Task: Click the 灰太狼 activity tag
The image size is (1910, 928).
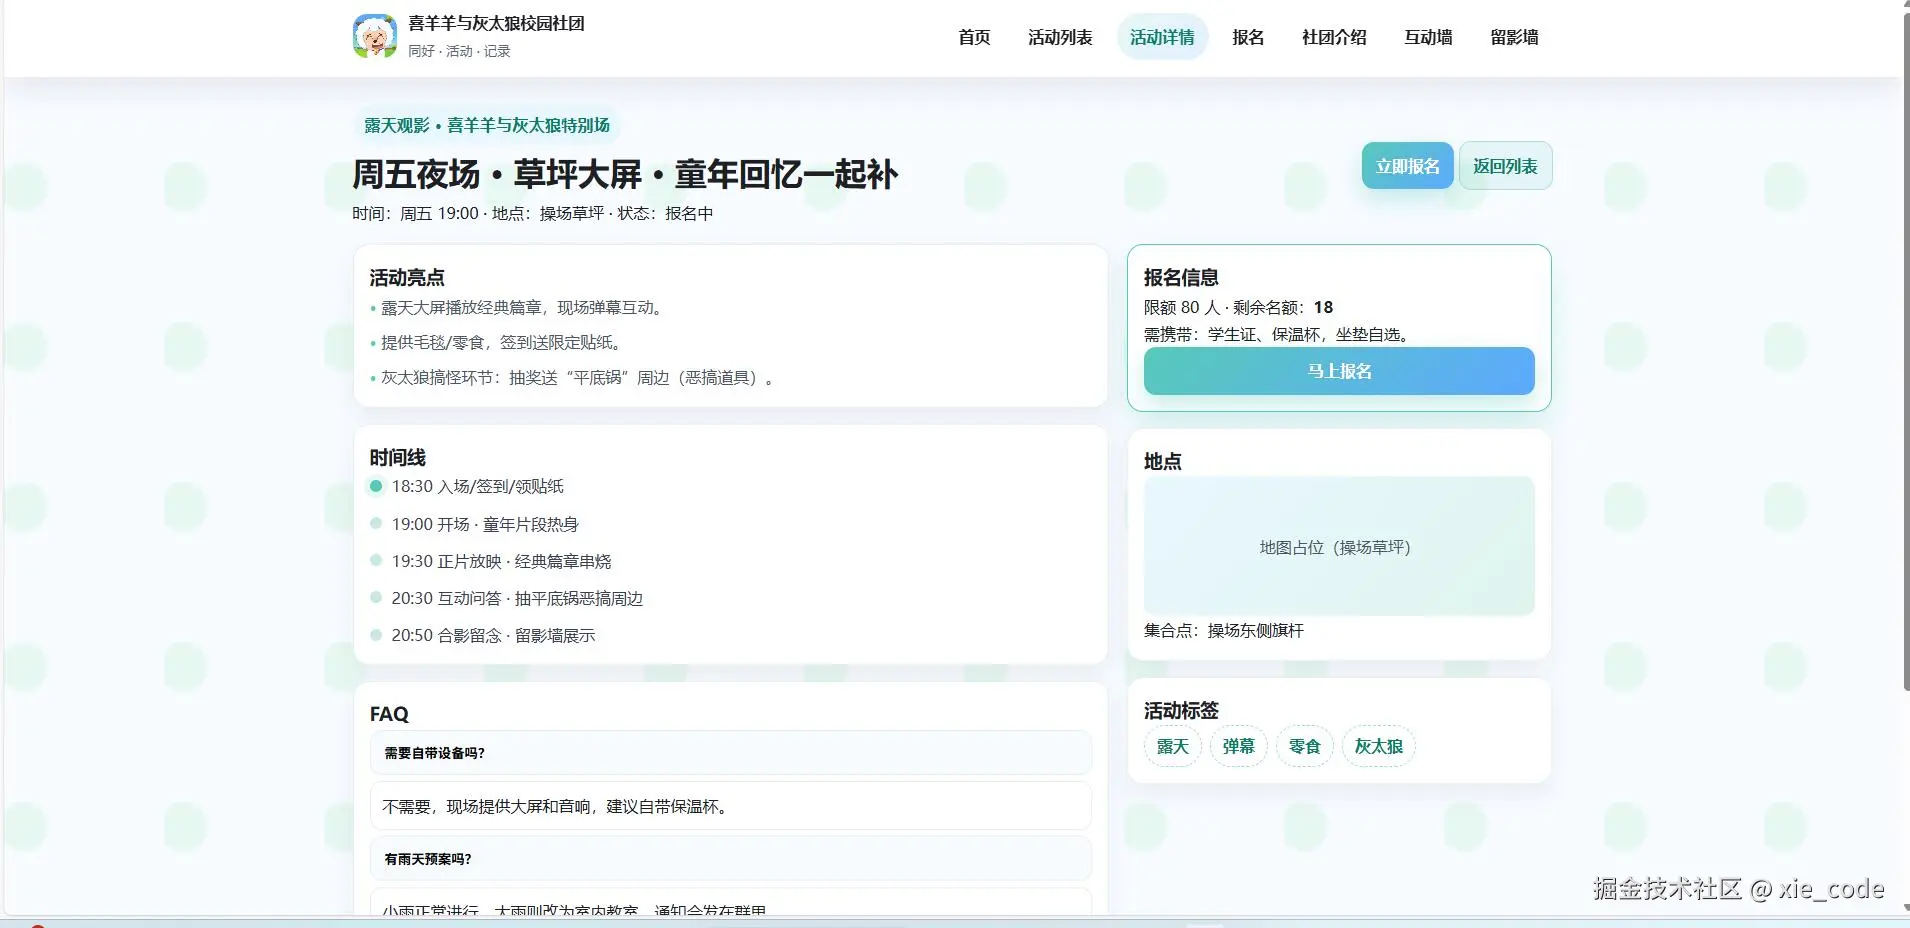Action: click(1378, 746)
